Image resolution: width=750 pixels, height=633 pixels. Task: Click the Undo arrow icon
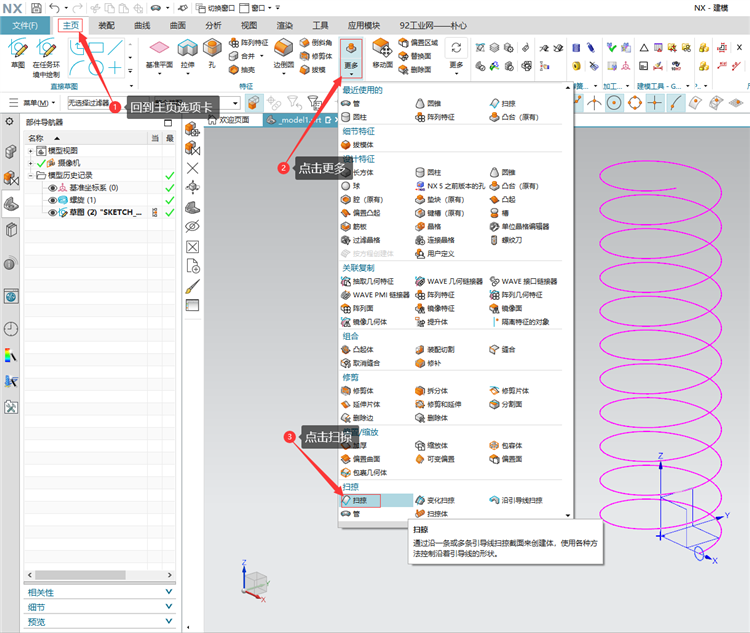pos(54,8)
